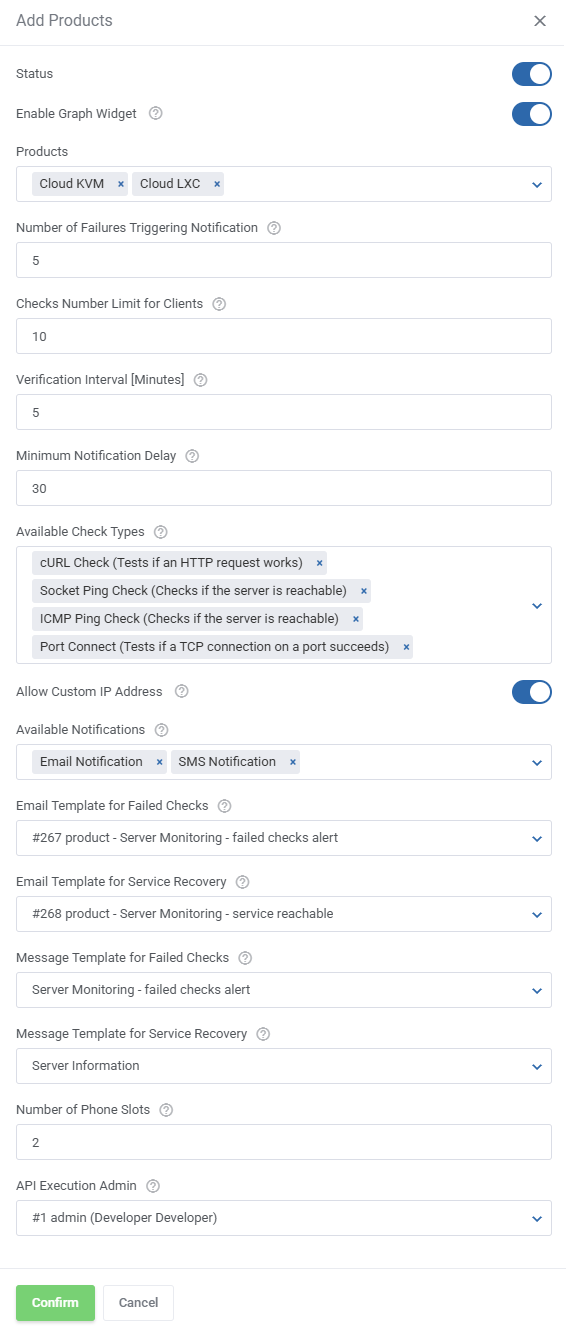The width and height of the screenshot is (566, 1336).
Task: Remove ICMP Ping Check tag
Action: [355, 619]
